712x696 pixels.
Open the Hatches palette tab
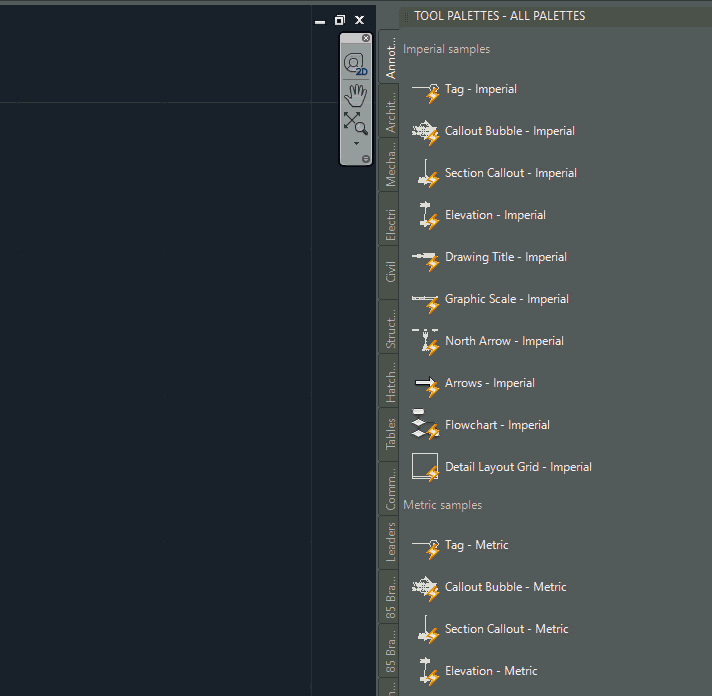coord(390,381)
